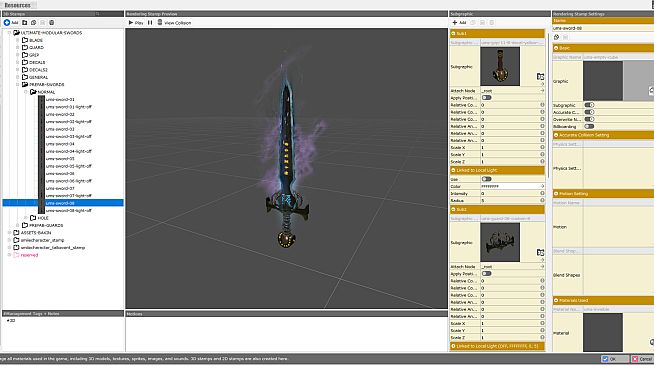Select ums-sword-08-light-off in the tree

tap(68, 211)
